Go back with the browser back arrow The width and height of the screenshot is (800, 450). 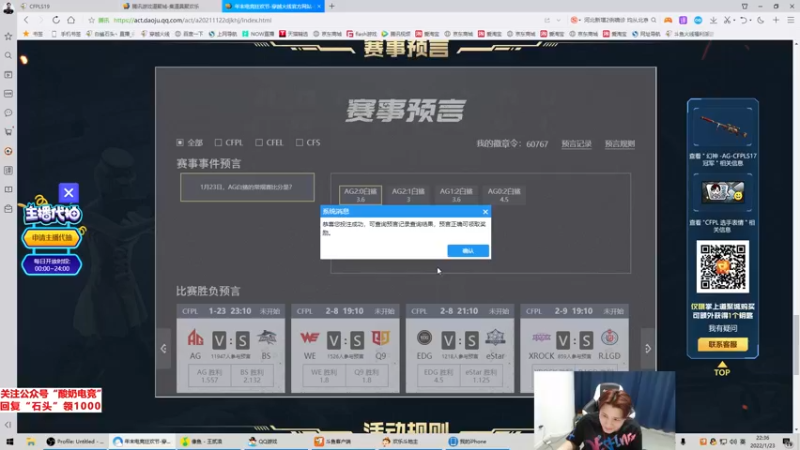click(26, 20)
